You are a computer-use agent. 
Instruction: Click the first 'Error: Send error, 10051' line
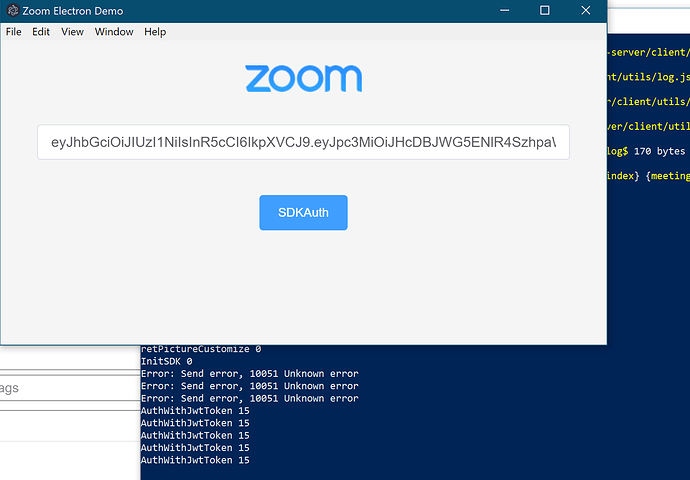click(x=250, y=374)
